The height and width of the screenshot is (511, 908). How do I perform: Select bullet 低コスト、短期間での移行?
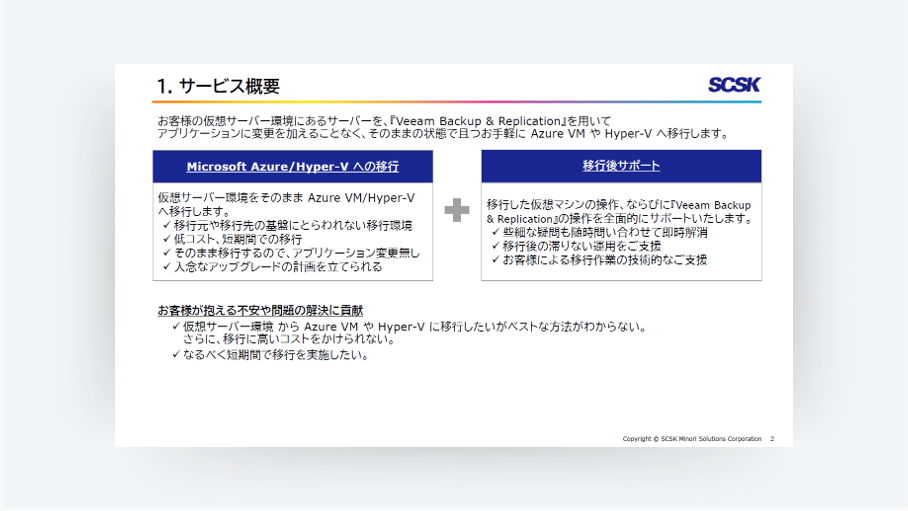(238, 239)
